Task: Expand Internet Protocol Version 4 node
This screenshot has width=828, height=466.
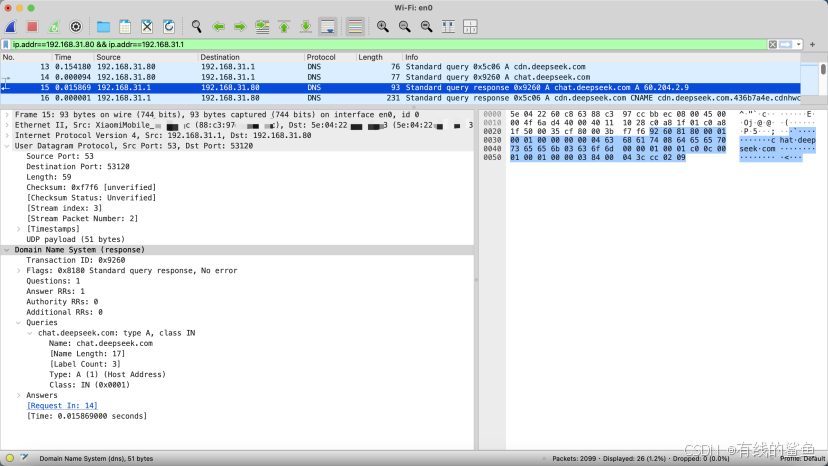Action: coord(7,135)
